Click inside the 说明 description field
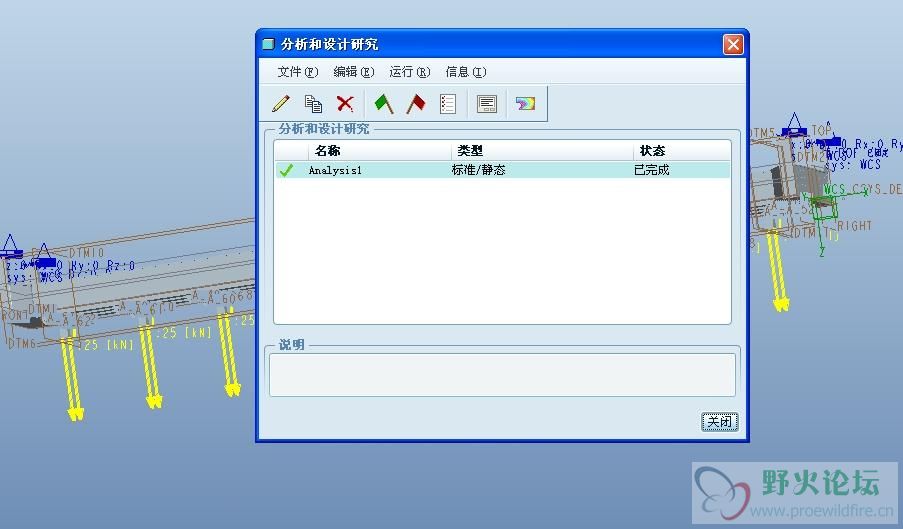903x529 pixels. (x=502, y=375)
